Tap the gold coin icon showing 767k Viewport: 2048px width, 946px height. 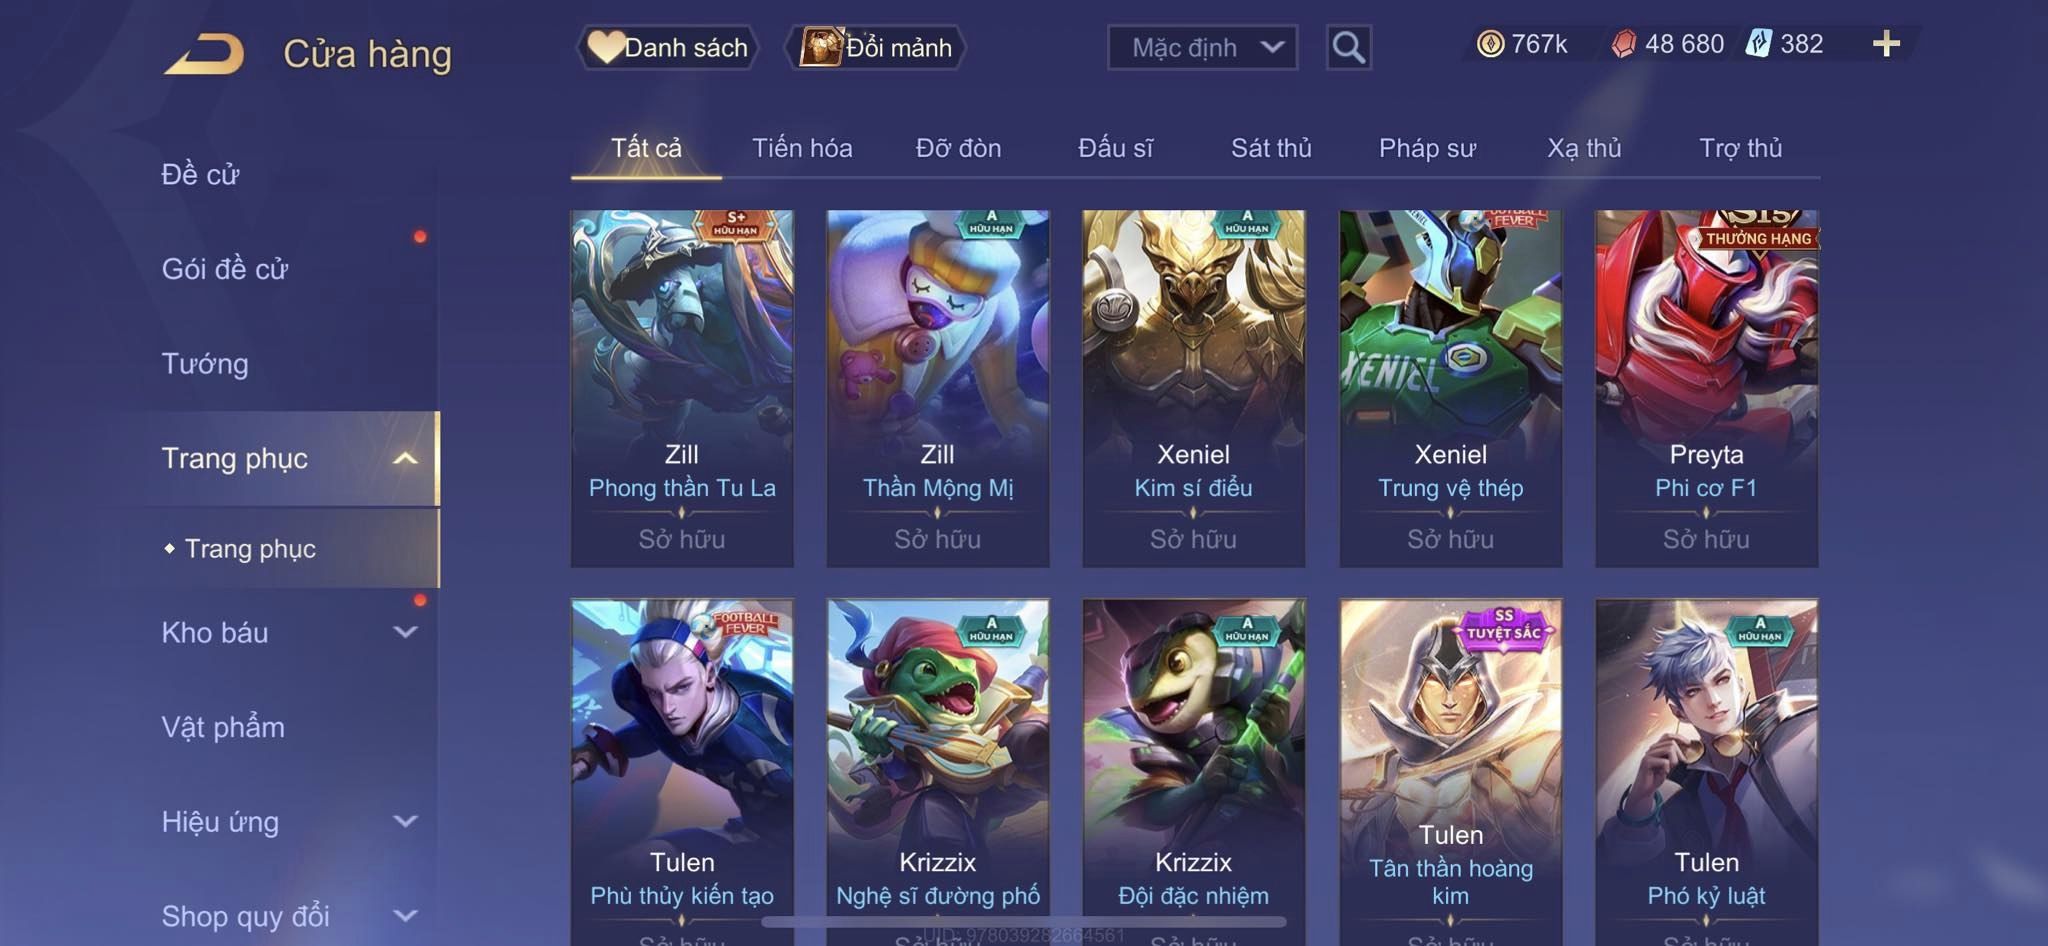tap(1490, 44)
